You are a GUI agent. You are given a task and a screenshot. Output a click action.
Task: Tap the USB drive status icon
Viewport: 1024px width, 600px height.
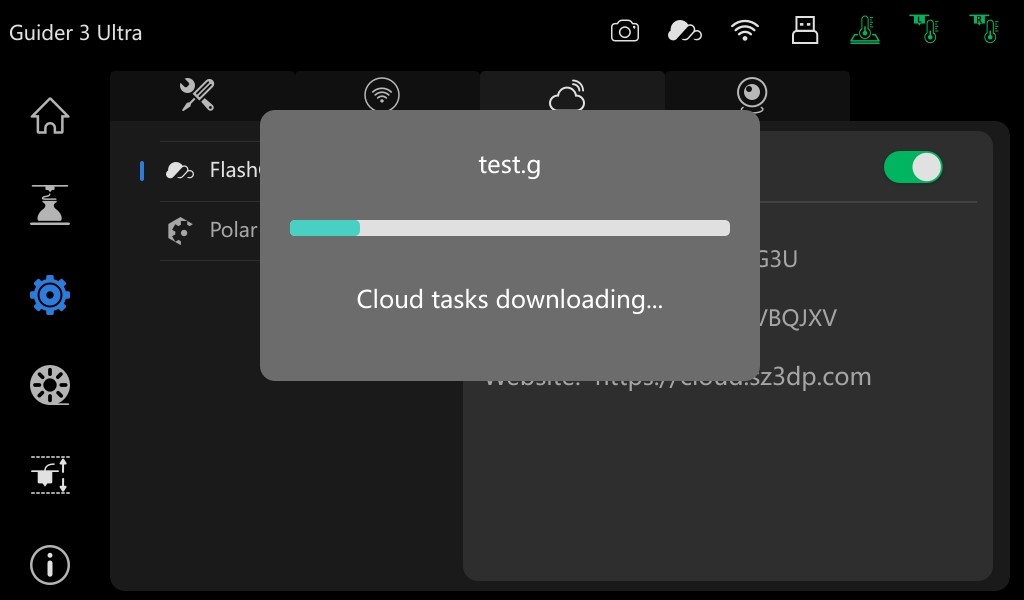805,30
